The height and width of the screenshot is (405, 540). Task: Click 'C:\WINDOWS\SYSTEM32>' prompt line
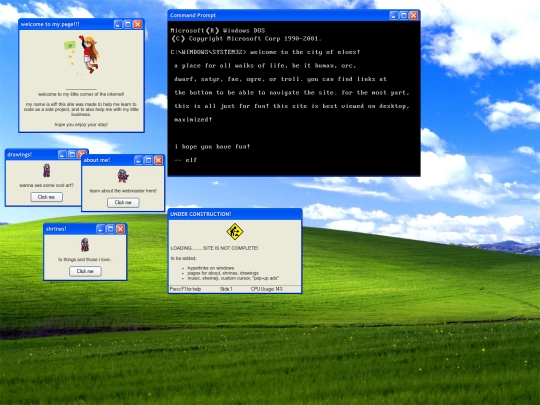coord(266,52)
